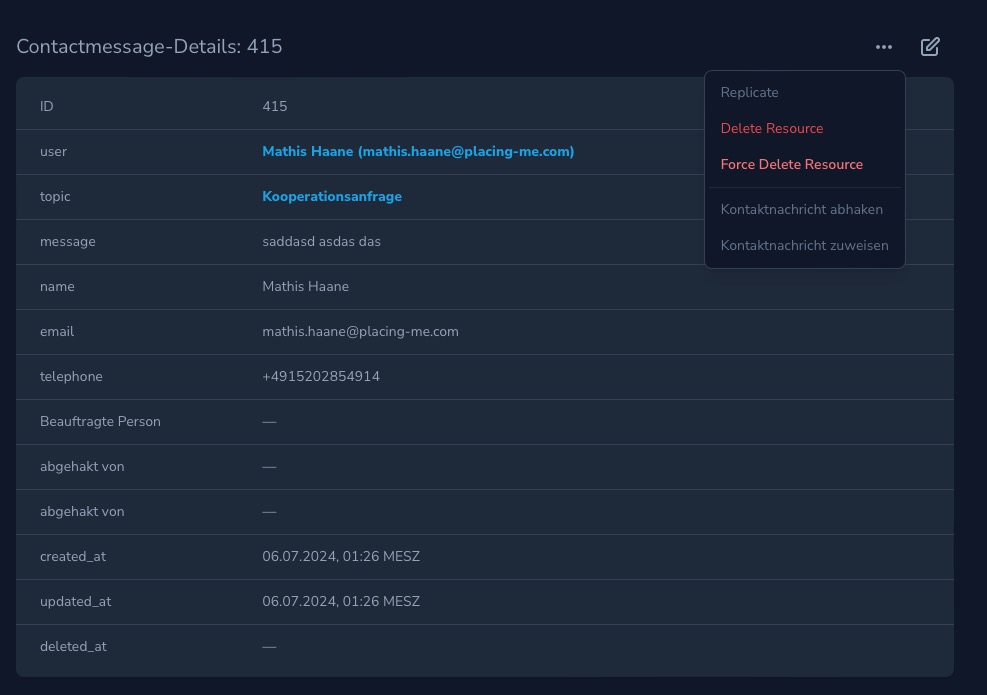Click the updated_at timestamp value
987x695 pixels.
click(340, 602)
